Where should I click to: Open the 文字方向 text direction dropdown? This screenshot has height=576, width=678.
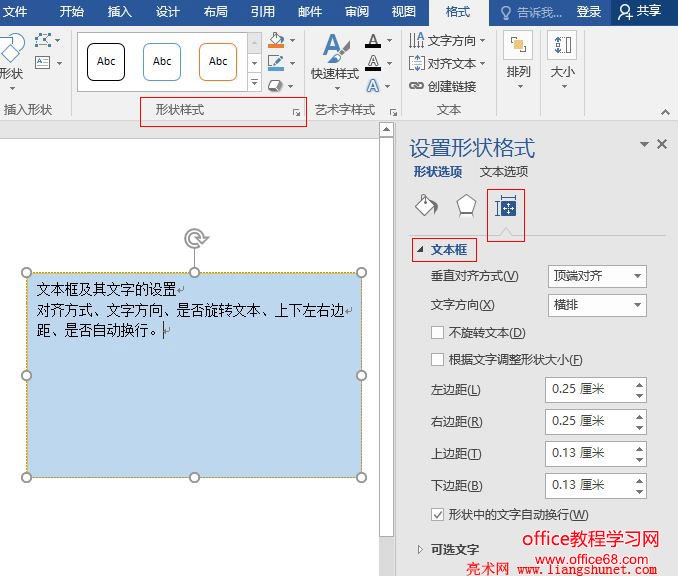point(448,41)
